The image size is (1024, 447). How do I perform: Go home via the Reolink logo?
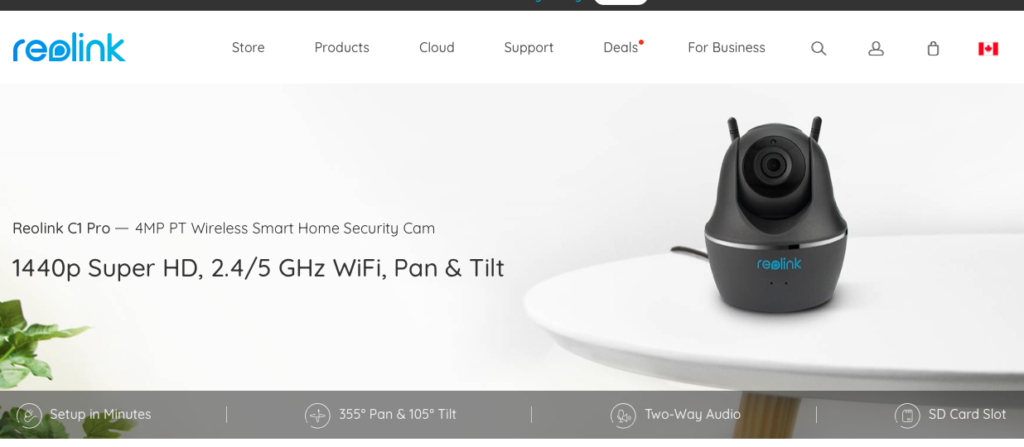point(69,48)
